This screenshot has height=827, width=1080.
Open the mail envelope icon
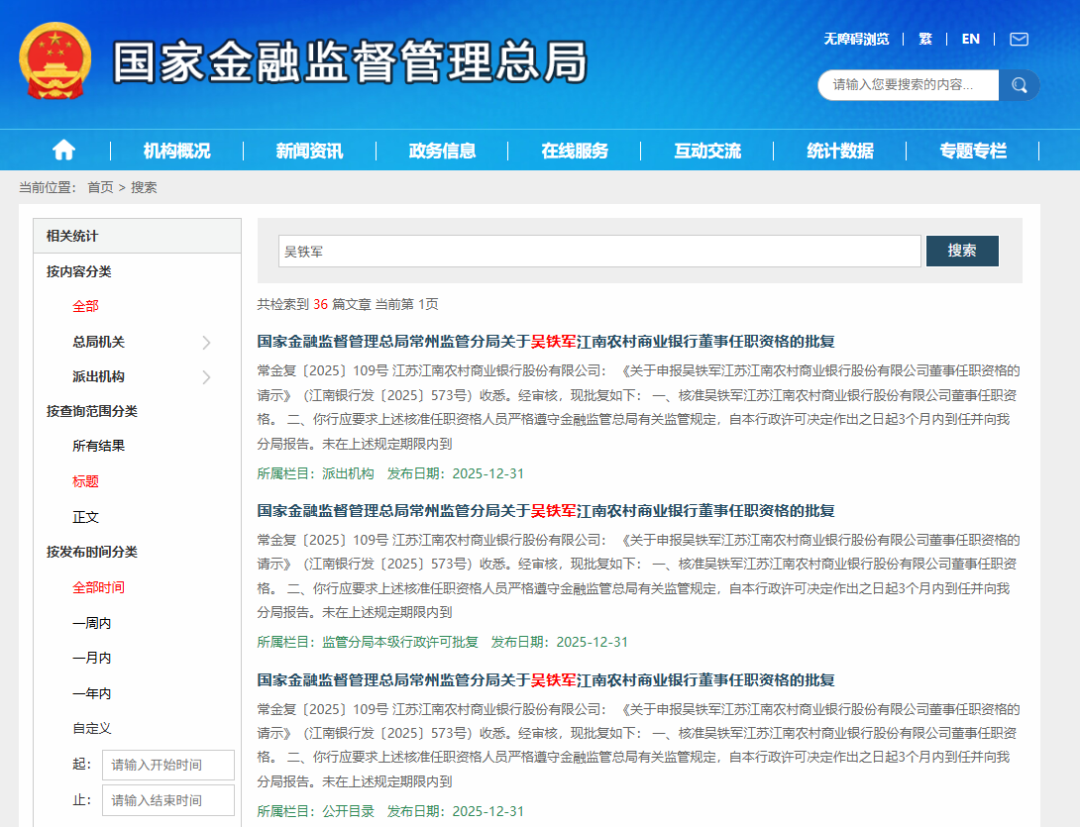coord(1019,39)
